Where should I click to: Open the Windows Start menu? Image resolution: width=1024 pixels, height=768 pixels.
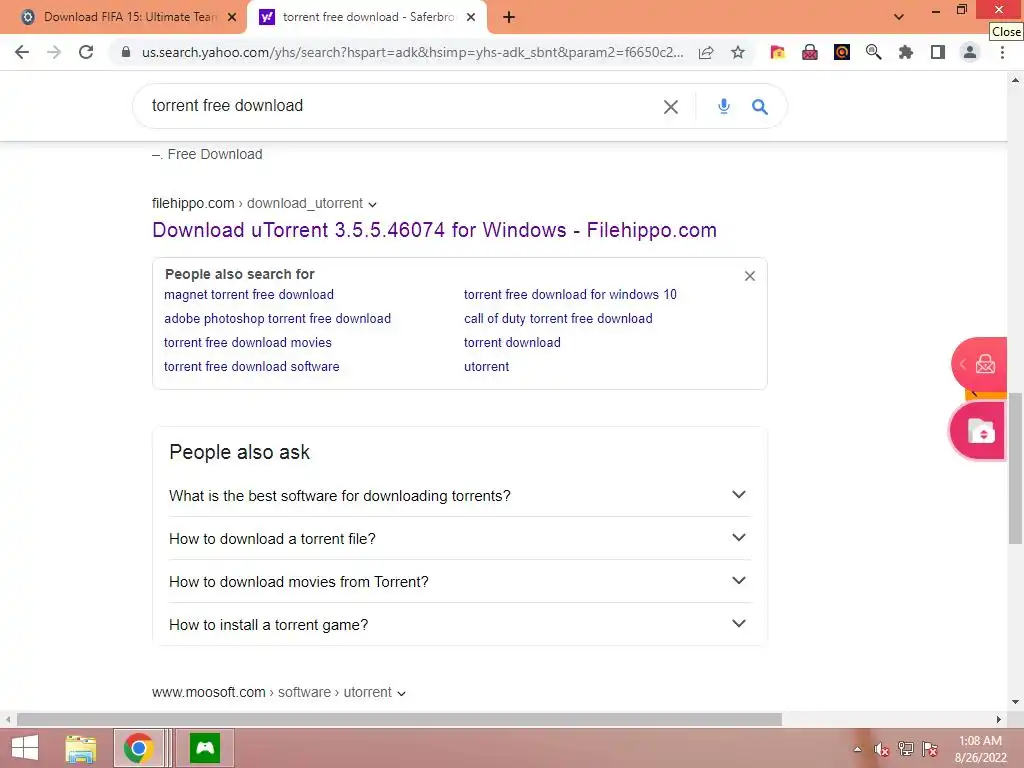(25, 748)
